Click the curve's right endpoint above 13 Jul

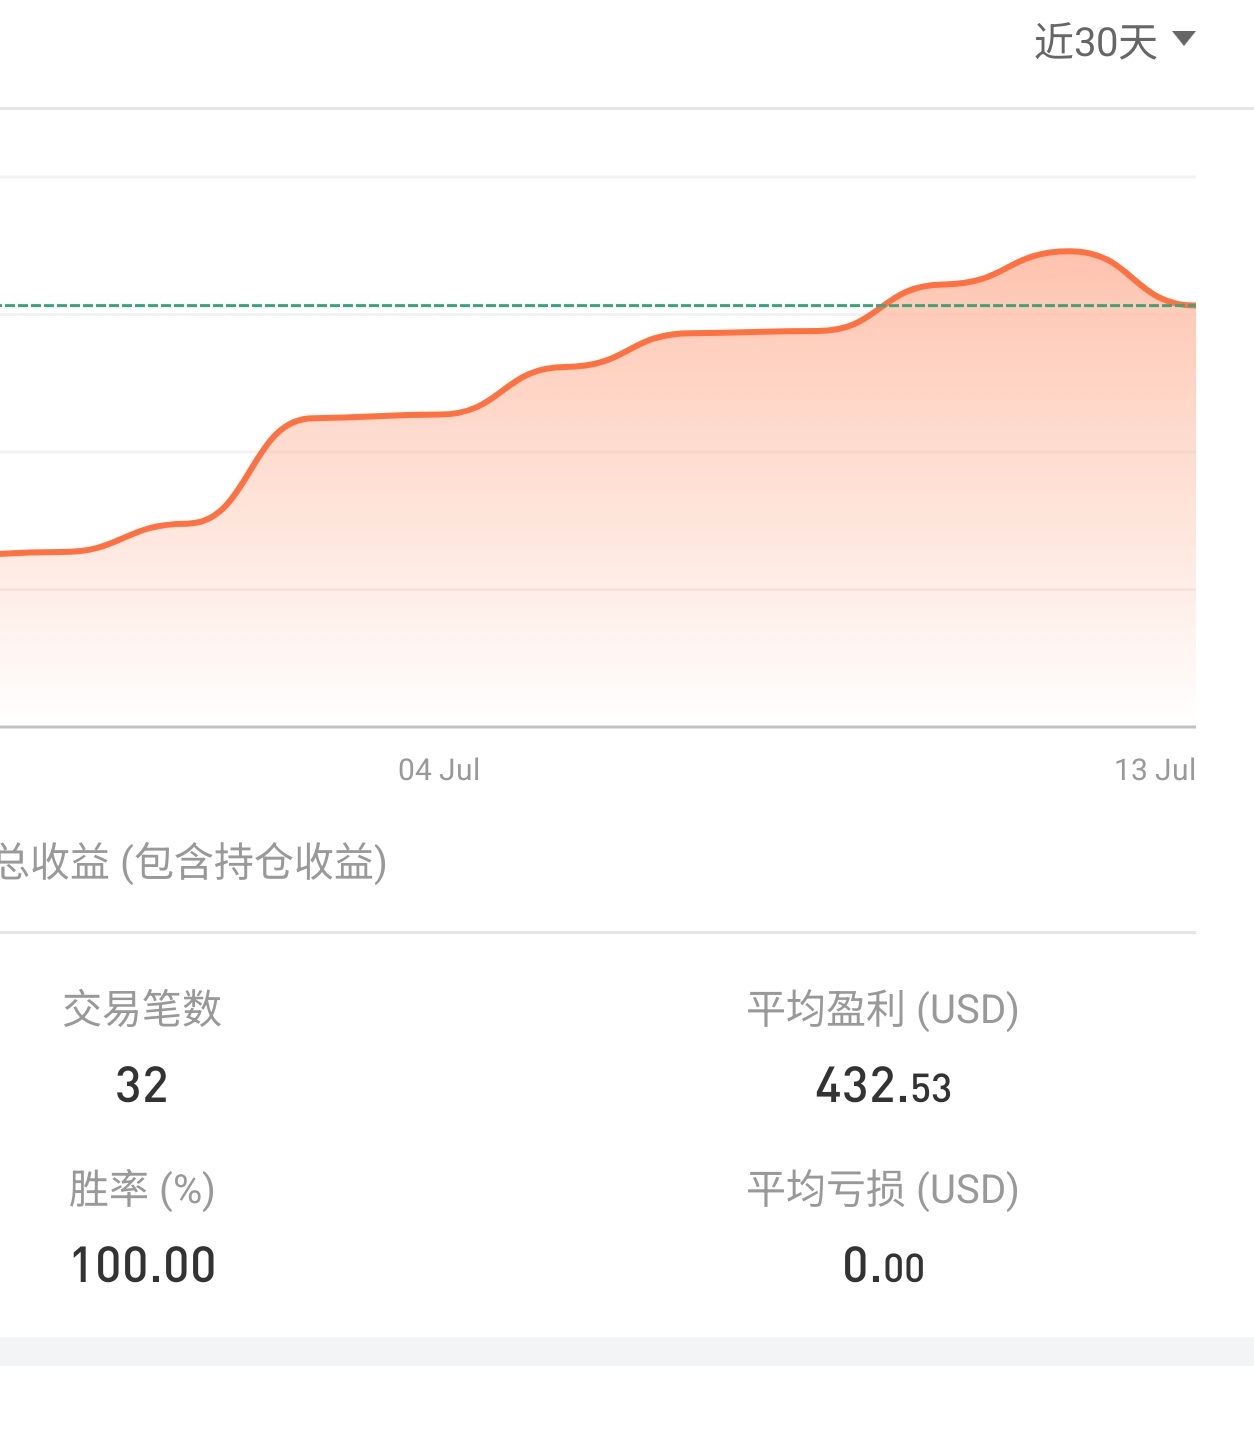[x=1193, y=305]
